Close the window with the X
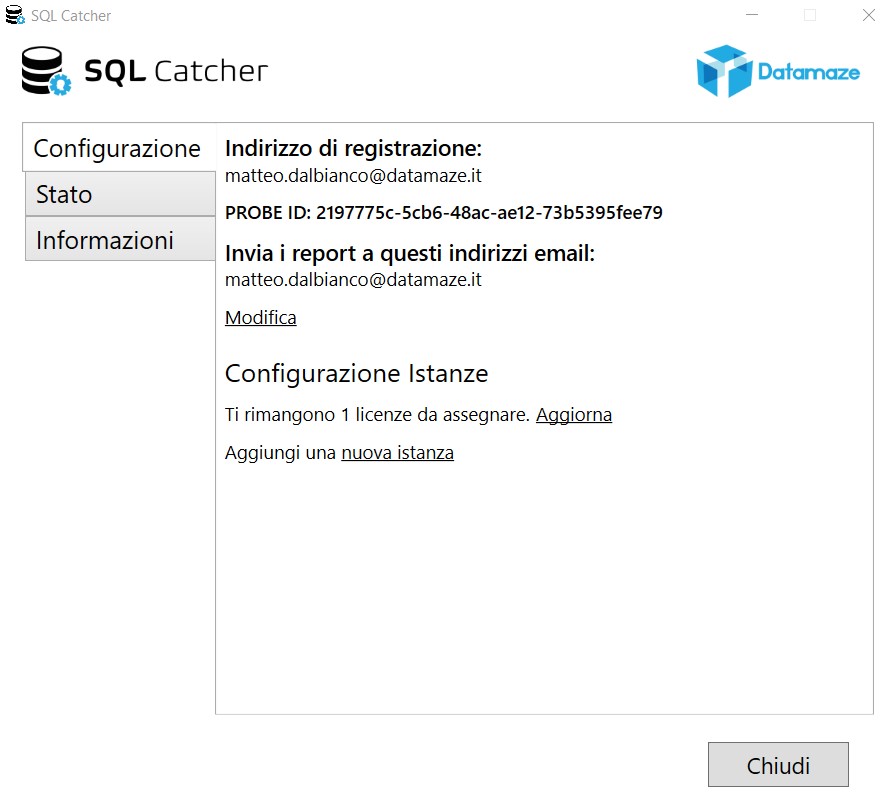The image size is (896, 798). click(x=869, y=15)
